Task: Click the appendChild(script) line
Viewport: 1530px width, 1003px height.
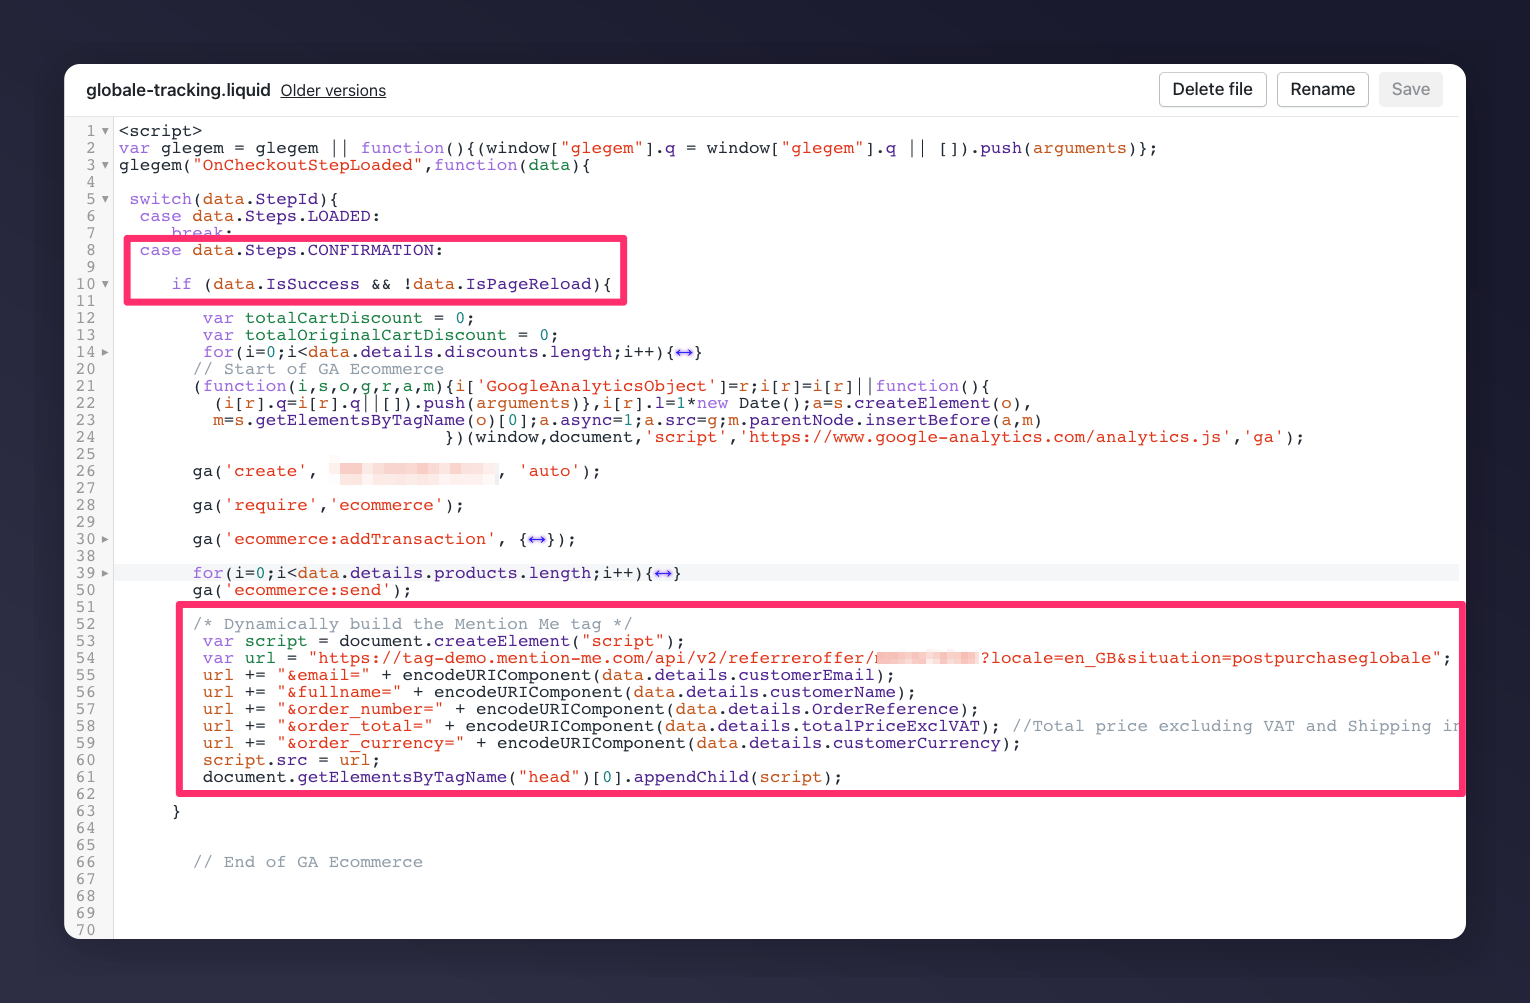Action: click(522, 777)
